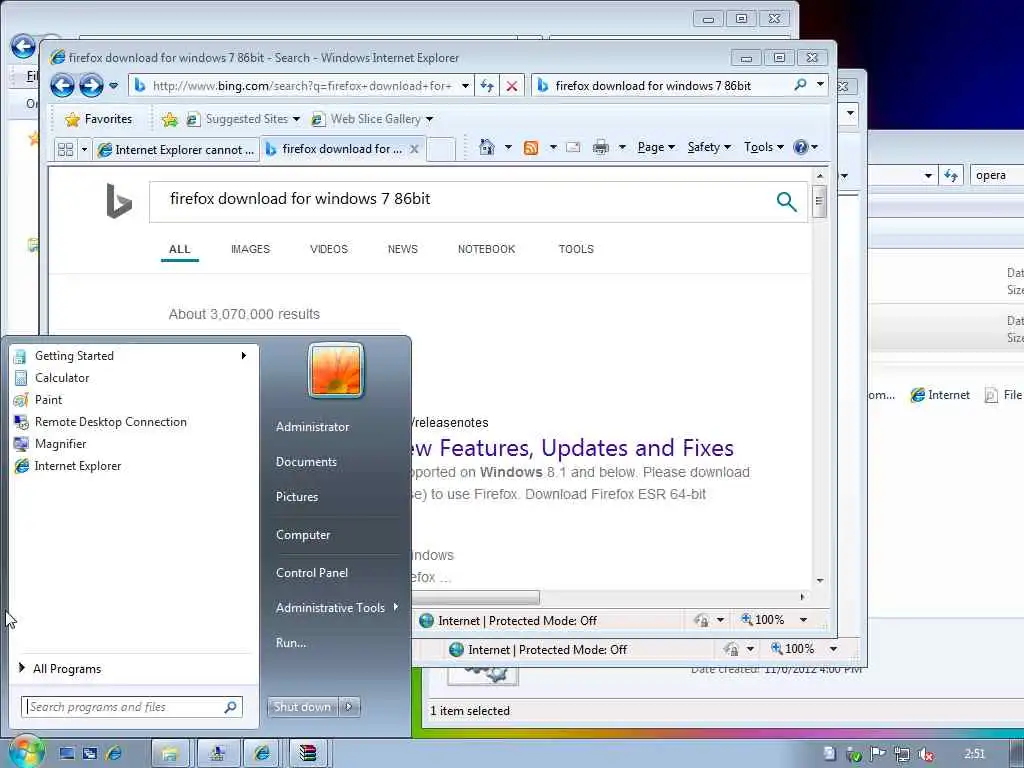Open search provider dropdown arrow

[x=820, y=85]
